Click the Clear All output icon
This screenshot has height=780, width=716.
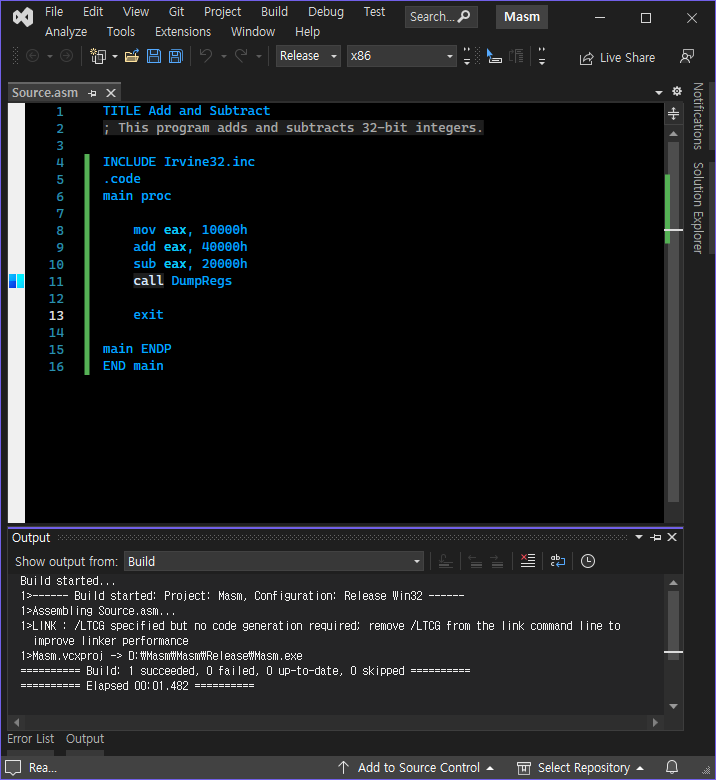pos(527,561)
